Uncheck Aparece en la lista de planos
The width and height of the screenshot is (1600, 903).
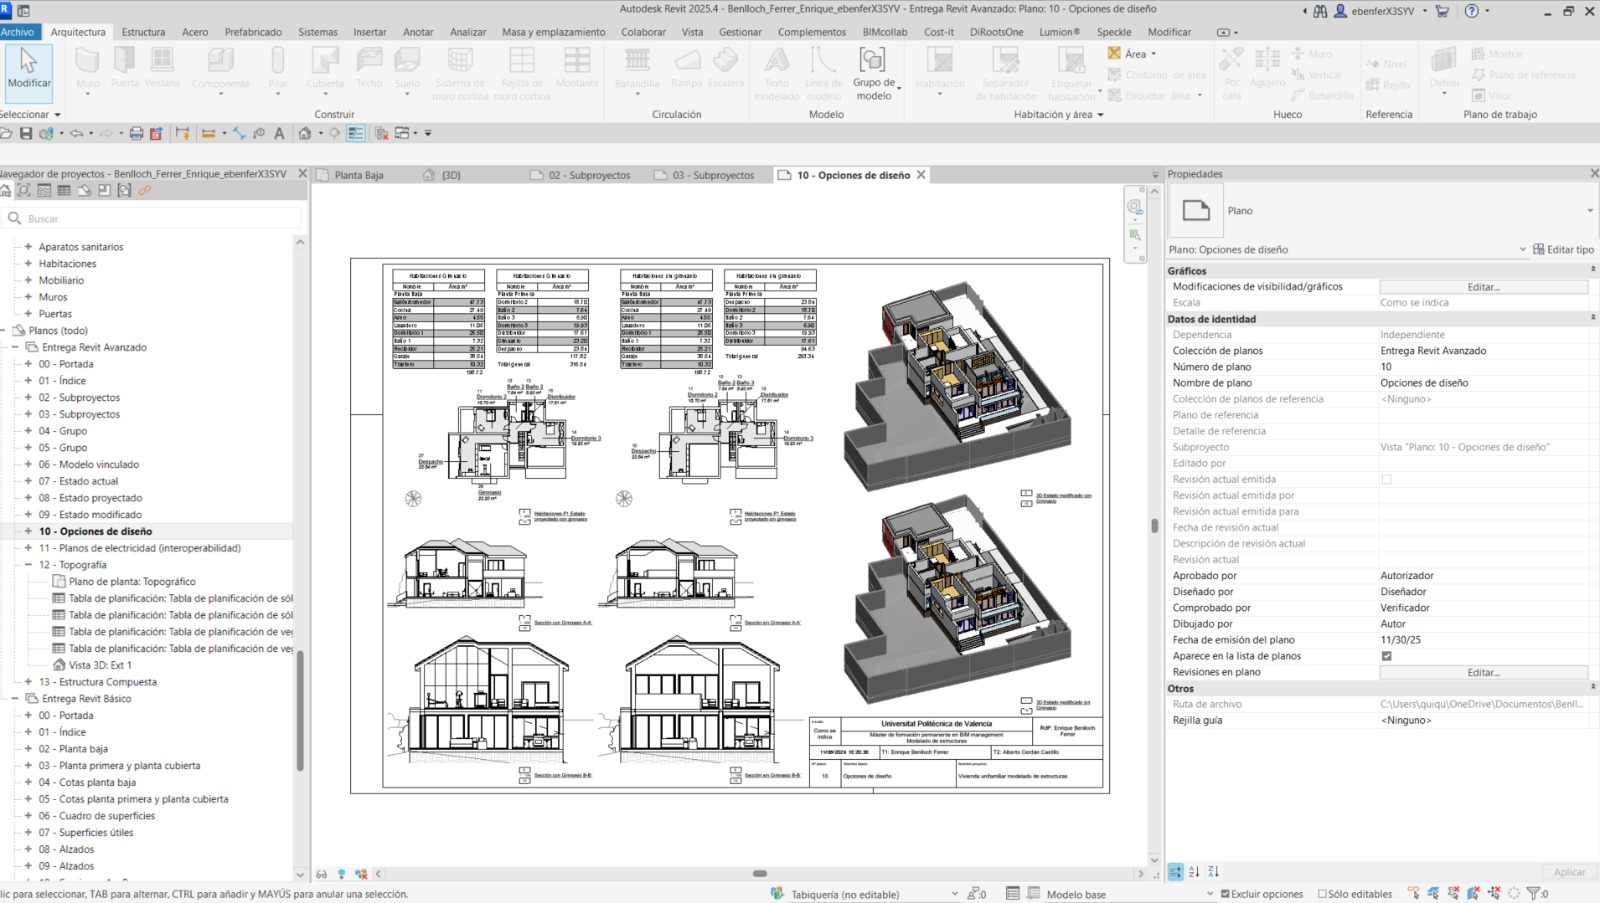point(1386,656)
